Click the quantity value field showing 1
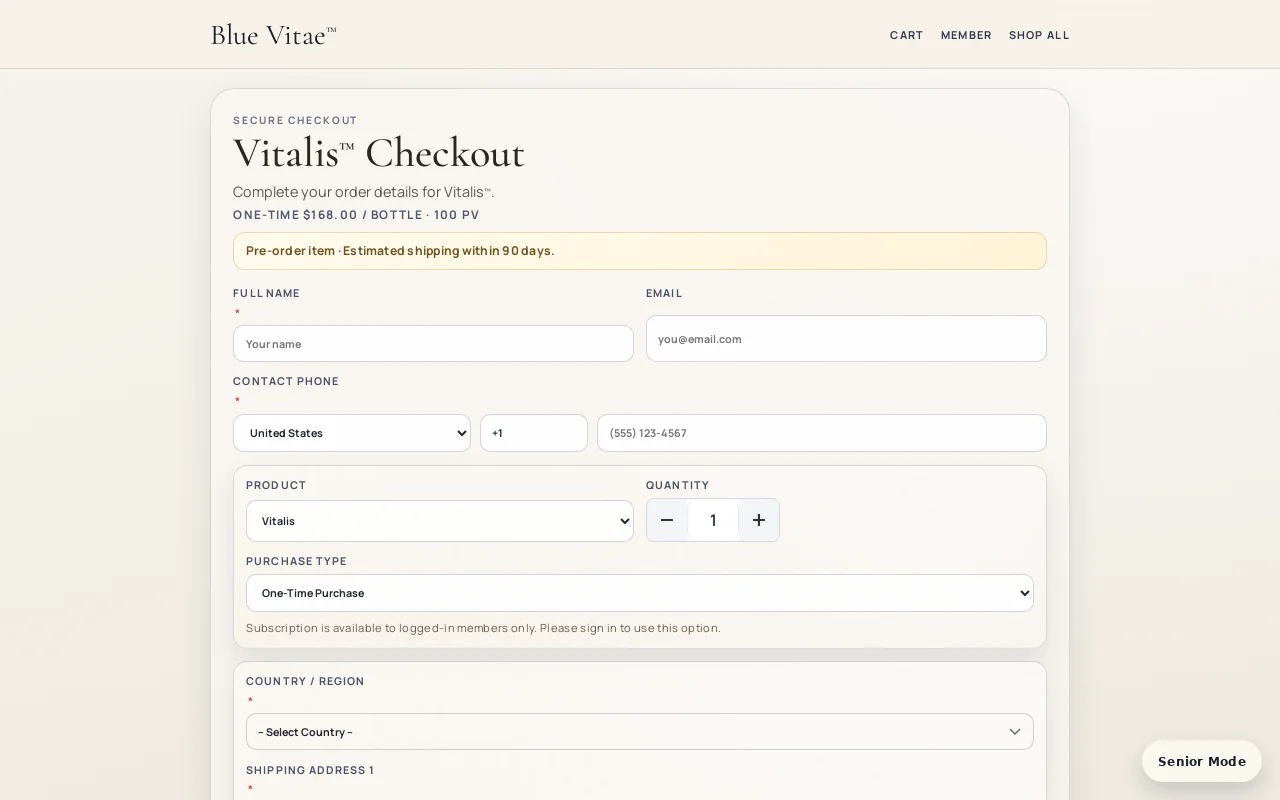The image size is (1280, 800). 713,520
